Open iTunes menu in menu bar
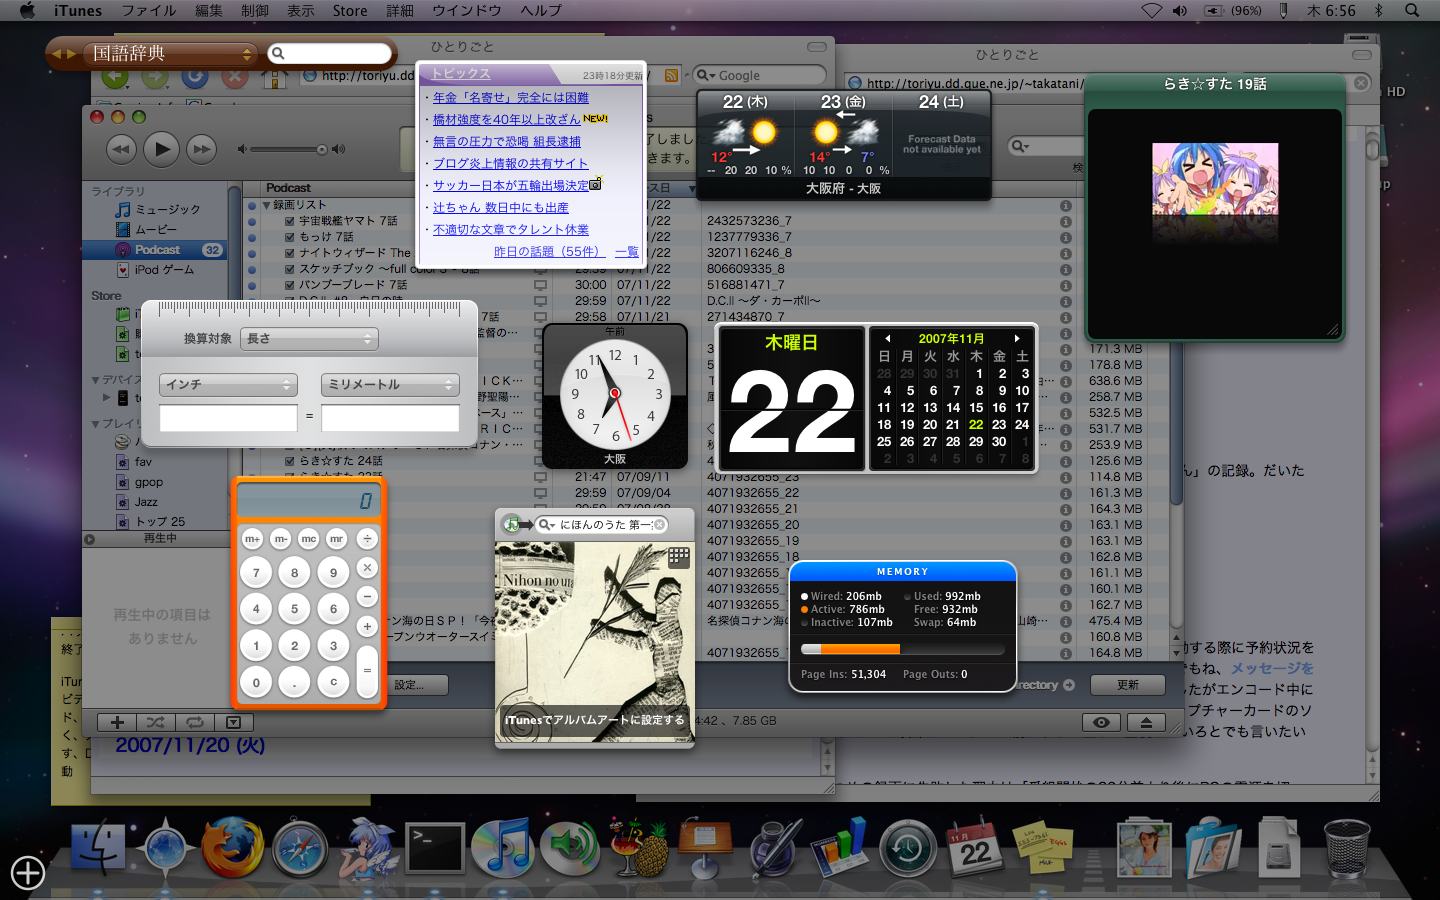Image resolution: width=1440 pixels, height=900 pixels. point(78,10)
